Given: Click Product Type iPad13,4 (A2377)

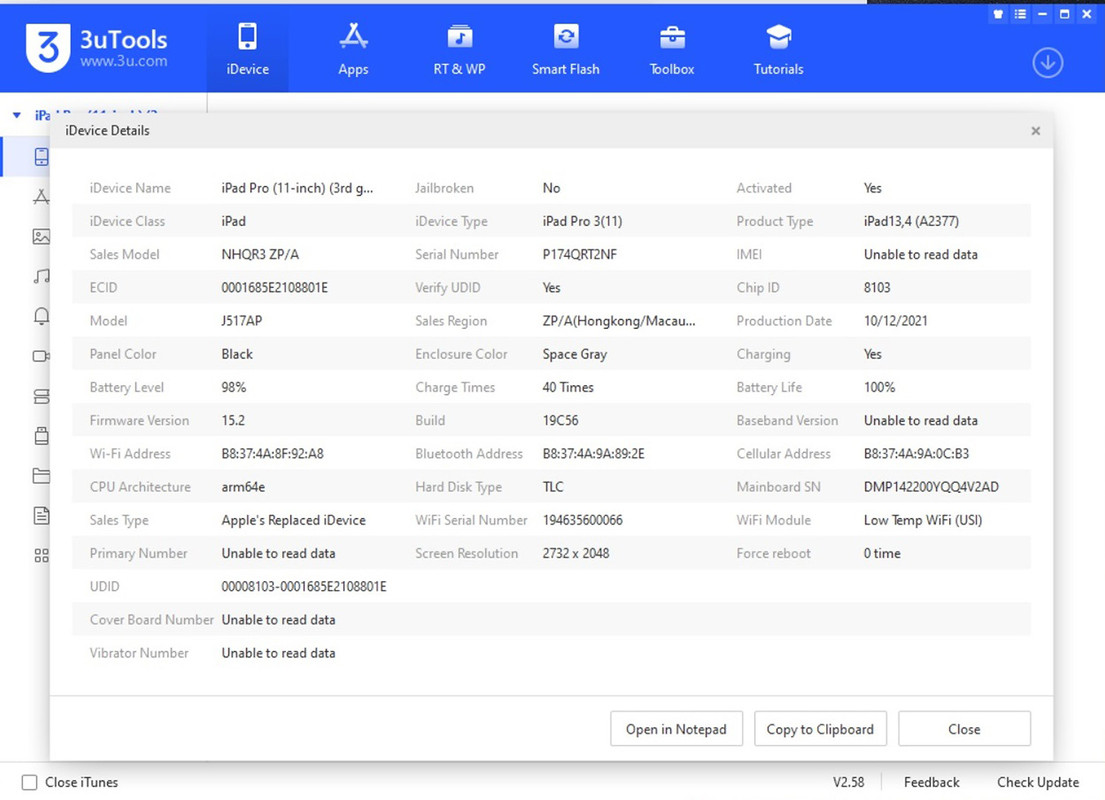Looking at the screenshot, I should pos(911,221).
